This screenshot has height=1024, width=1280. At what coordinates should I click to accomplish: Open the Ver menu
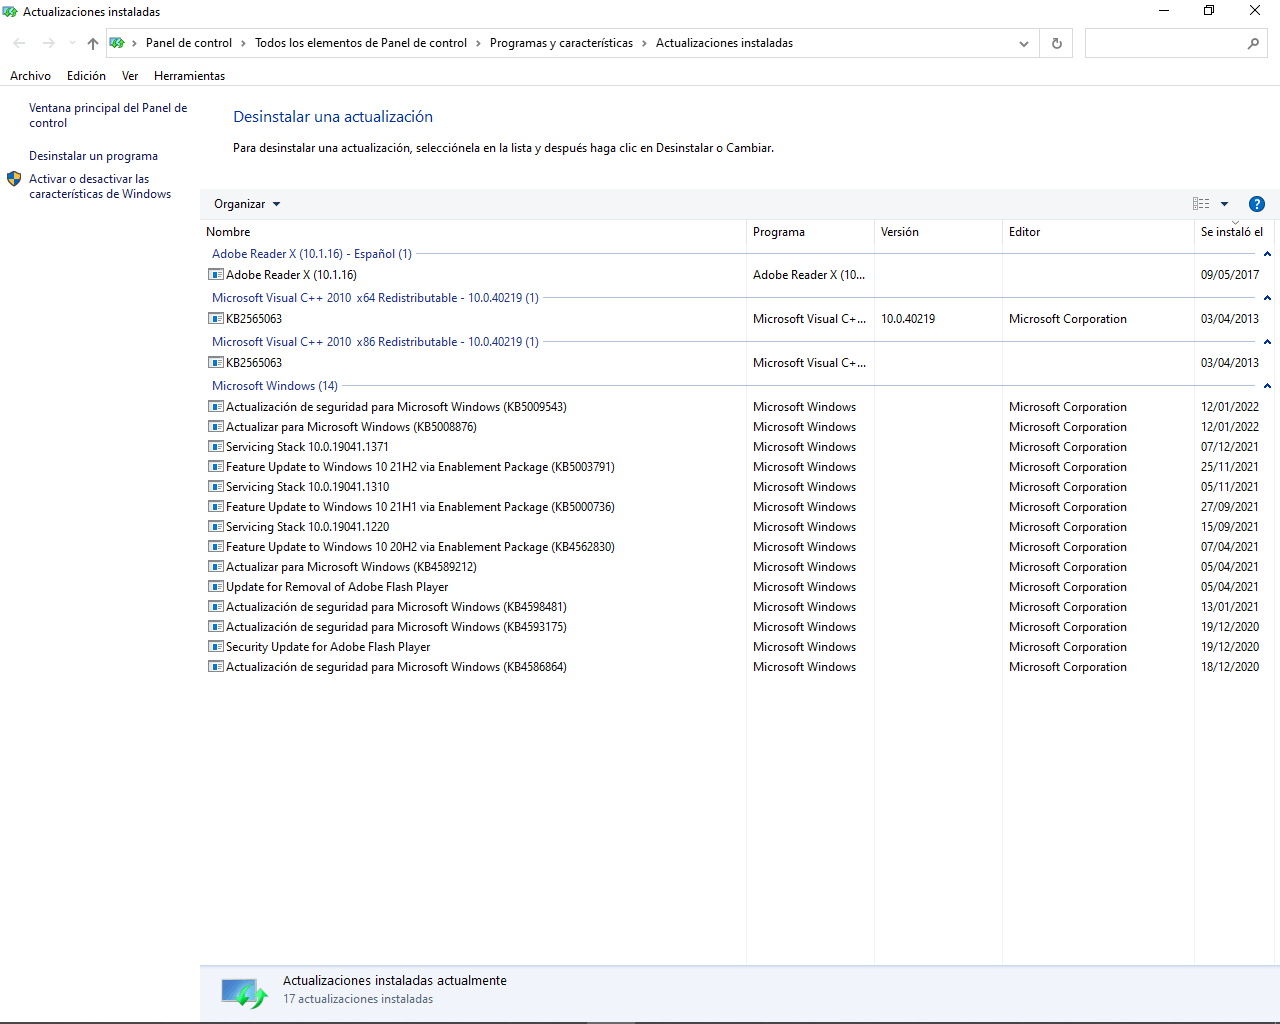130,76
